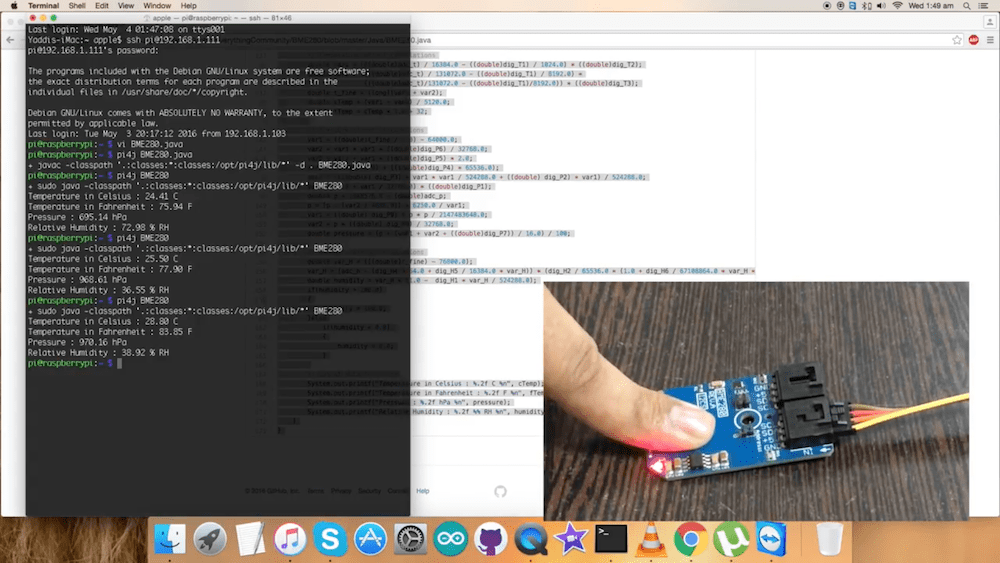Open the App Store dock icon

coord(371,539)
